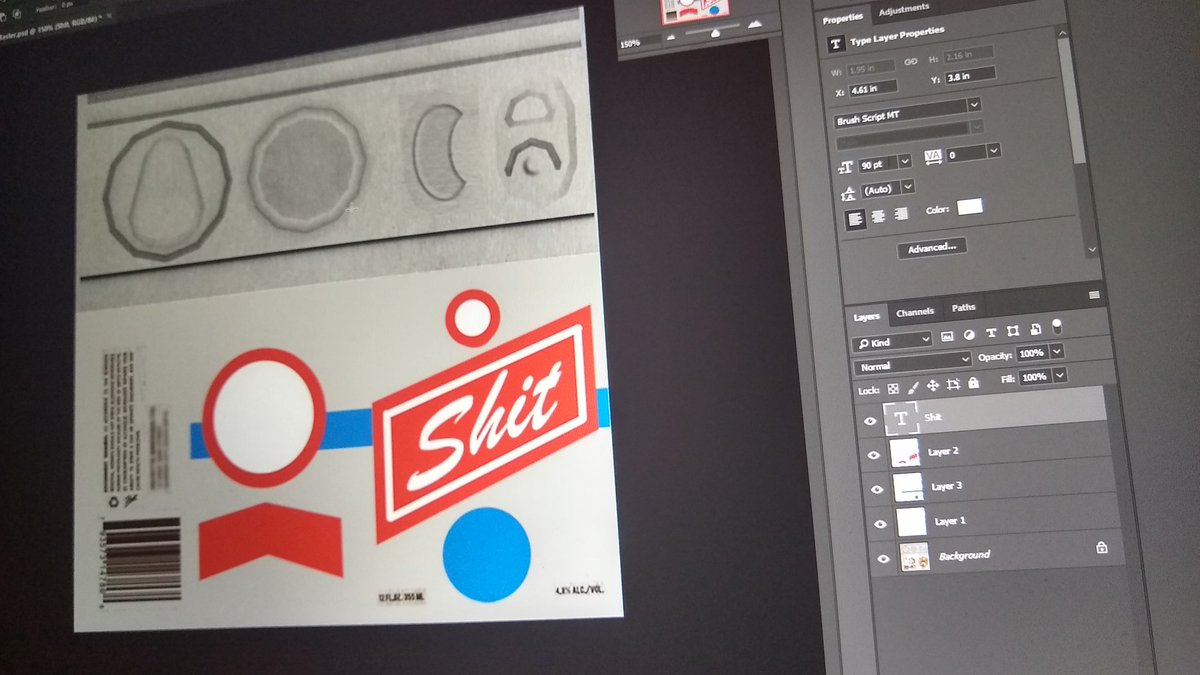
Task: Click the Advanced... button
Action: [932, 248]
